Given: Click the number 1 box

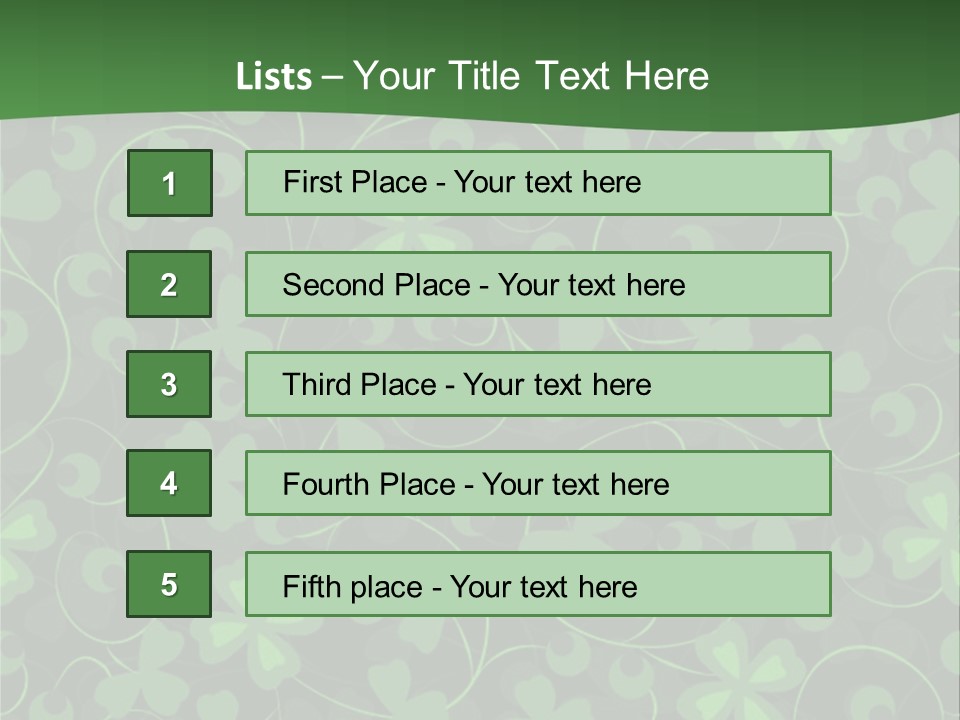Looking at the screenshot, I should (170, 183).
